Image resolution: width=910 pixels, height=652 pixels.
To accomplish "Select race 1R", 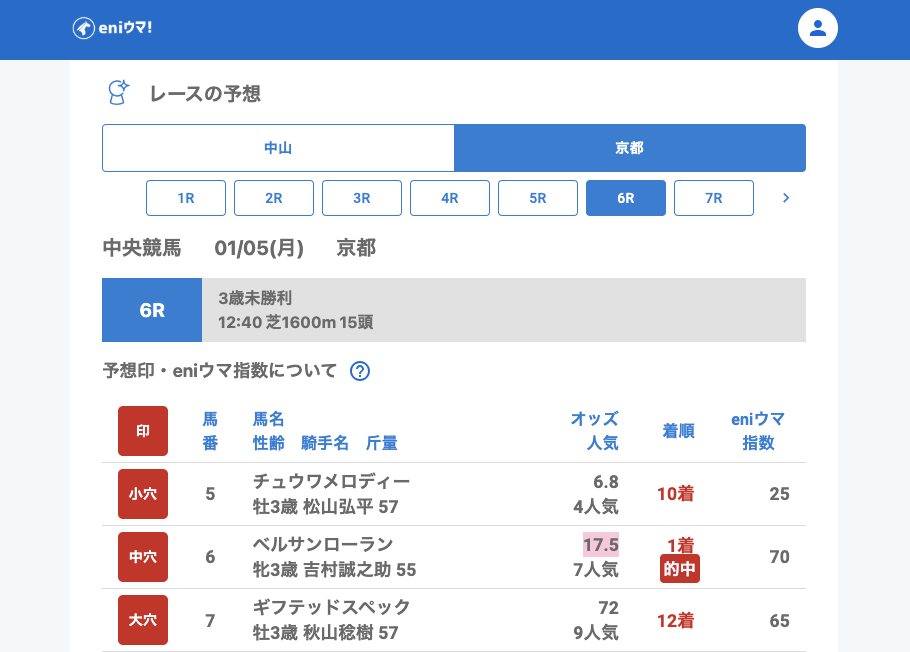I will [186, 198].
